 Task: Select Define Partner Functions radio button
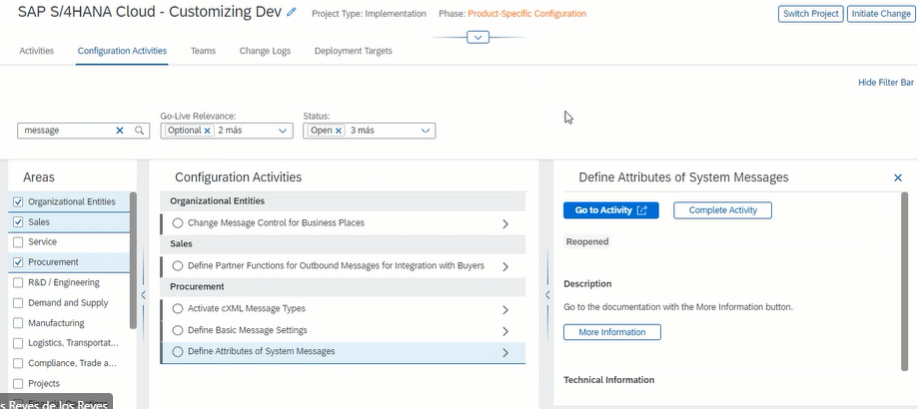[x=178, y=266]
